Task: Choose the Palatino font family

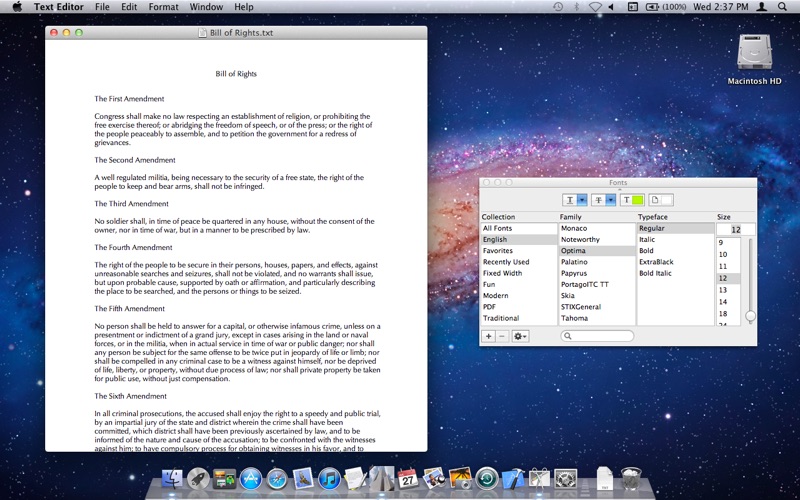Action: tap(597, 262)
